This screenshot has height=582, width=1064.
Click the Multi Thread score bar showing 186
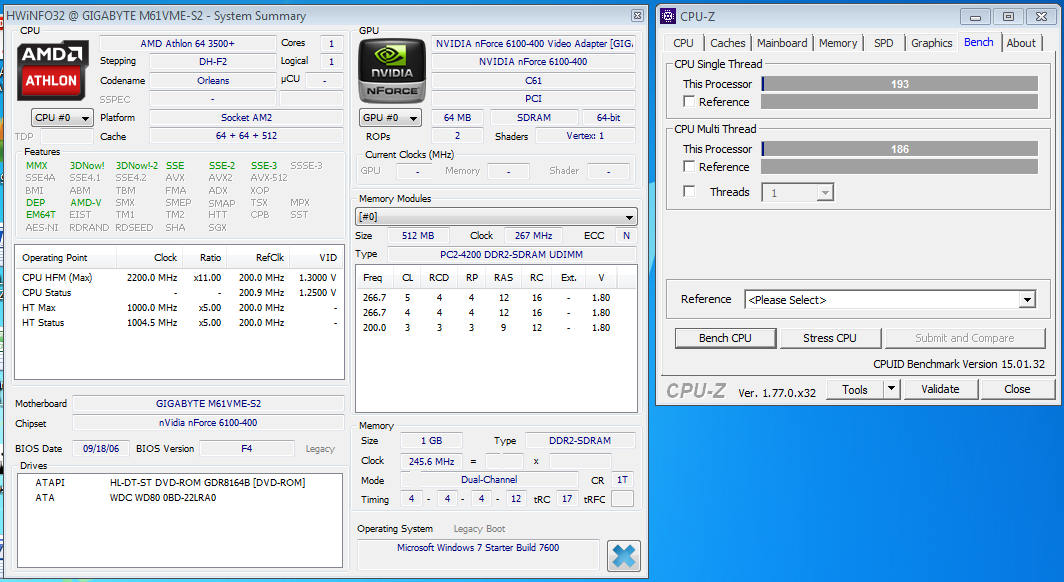(900, 149)
